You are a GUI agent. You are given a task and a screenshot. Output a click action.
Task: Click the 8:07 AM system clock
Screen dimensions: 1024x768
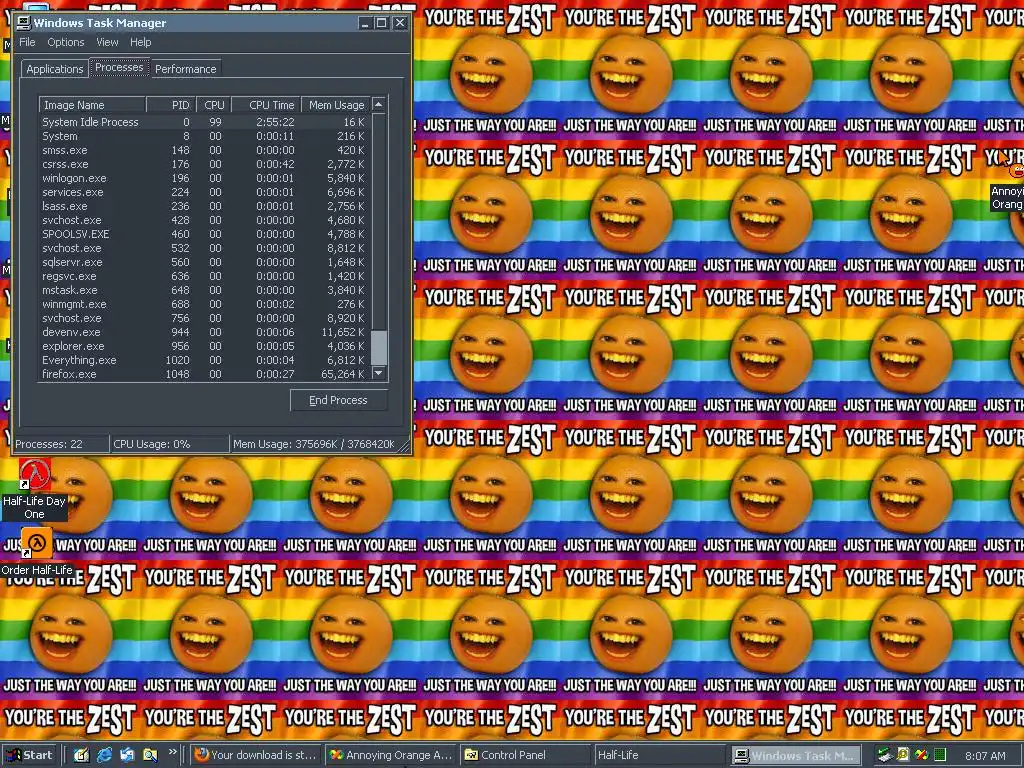(985, 756)
